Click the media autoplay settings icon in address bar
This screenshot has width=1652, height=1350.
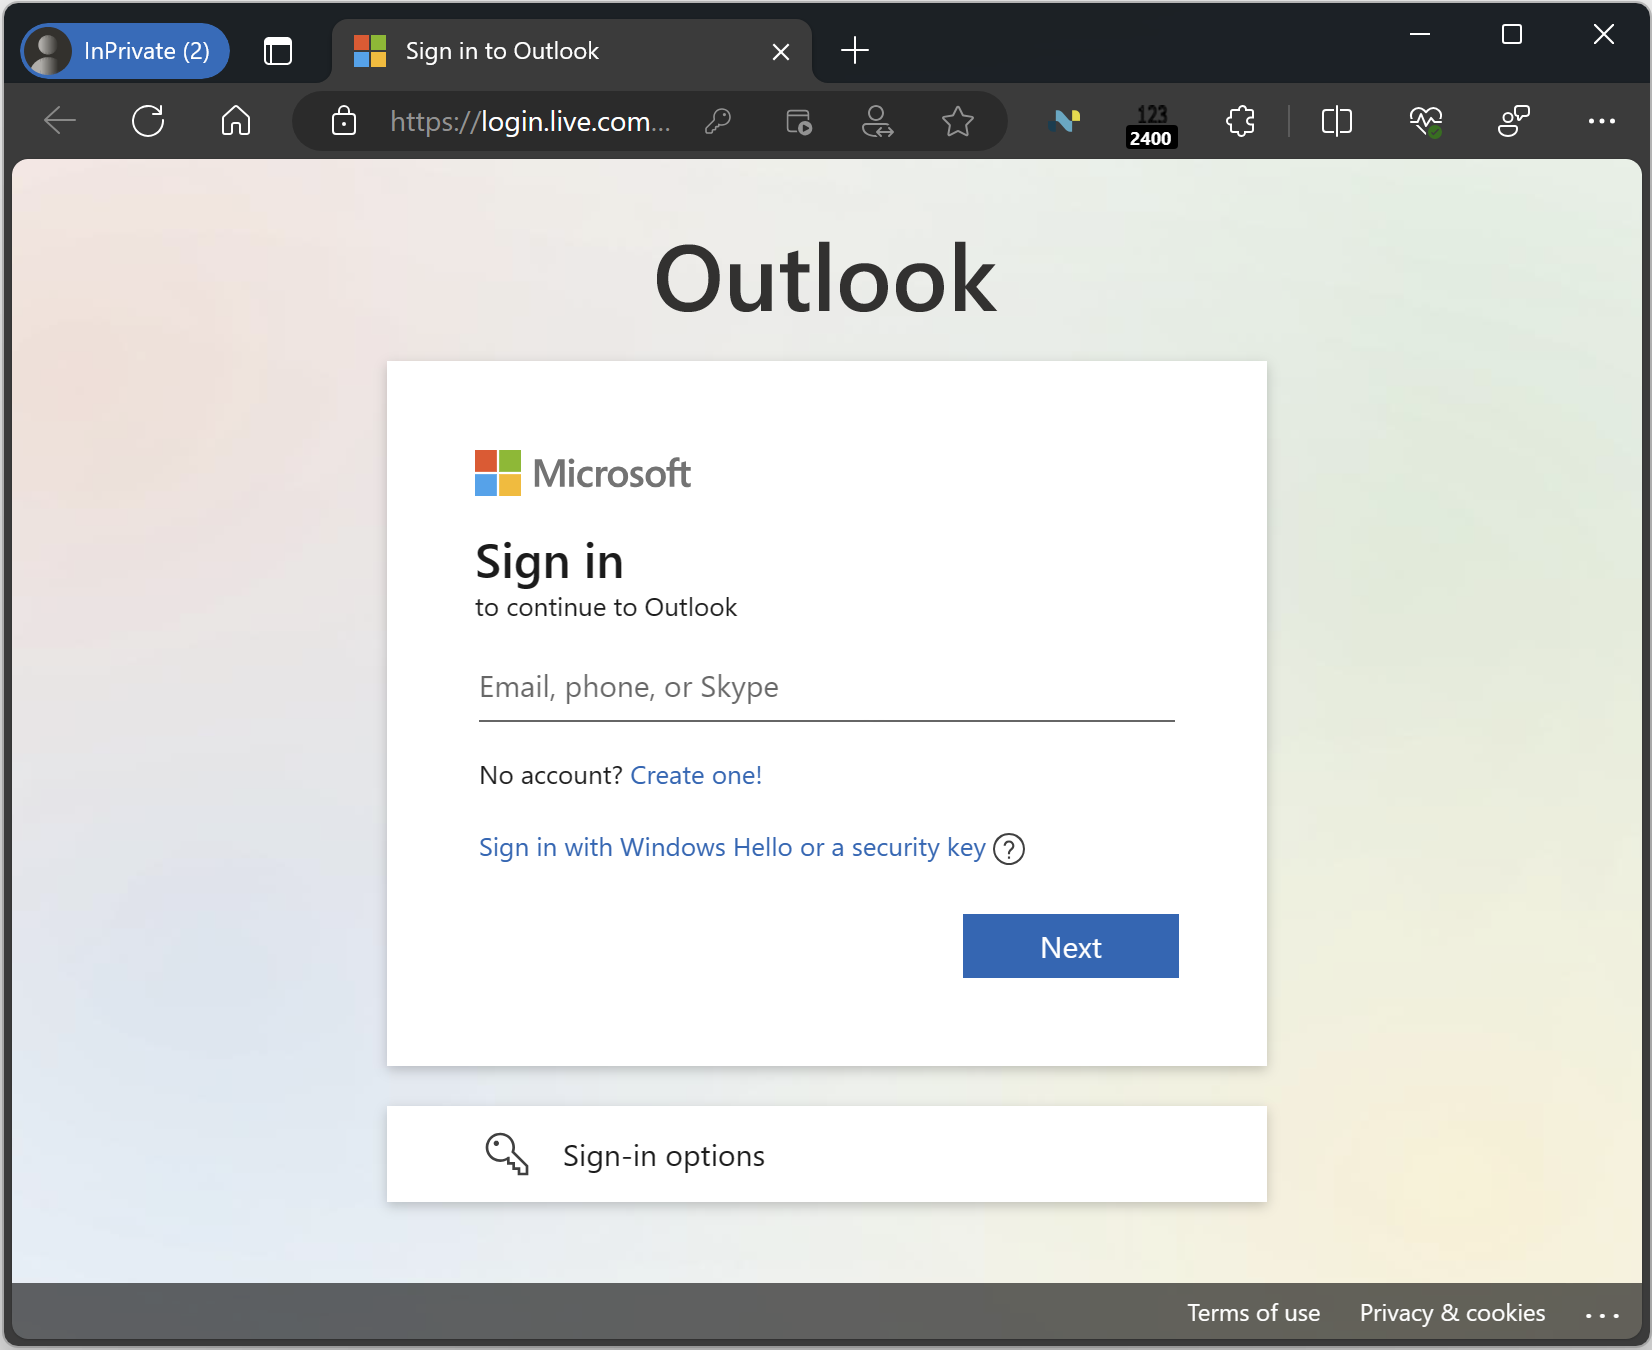(x=798, y=121)
